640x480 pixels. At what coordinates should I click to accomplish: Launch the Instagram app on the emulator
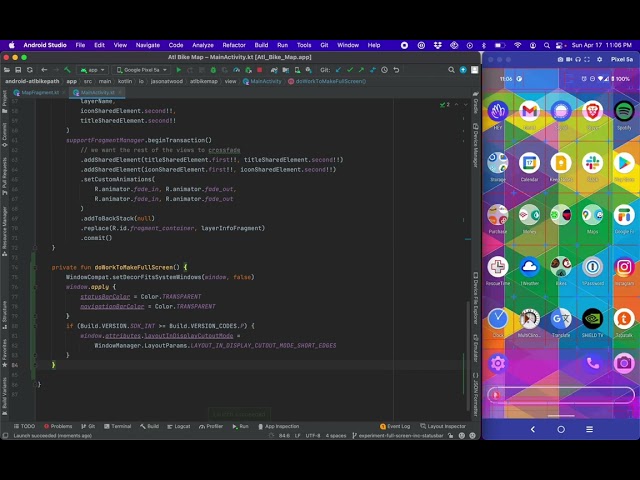coord(624,267)
